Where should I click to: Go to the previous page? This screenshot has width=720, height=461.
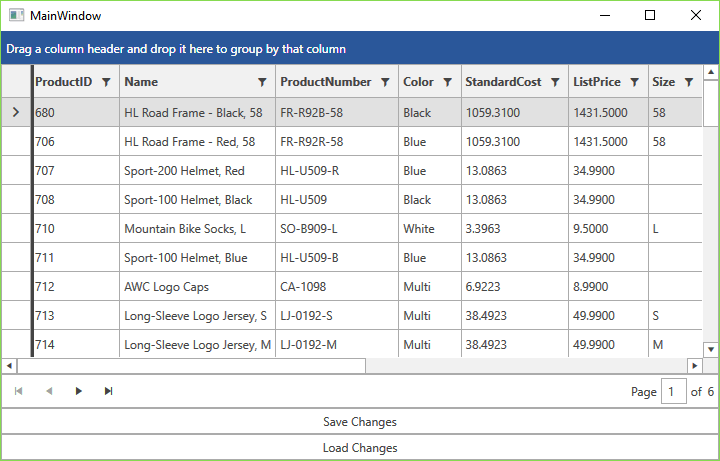(x=49, y=391)
